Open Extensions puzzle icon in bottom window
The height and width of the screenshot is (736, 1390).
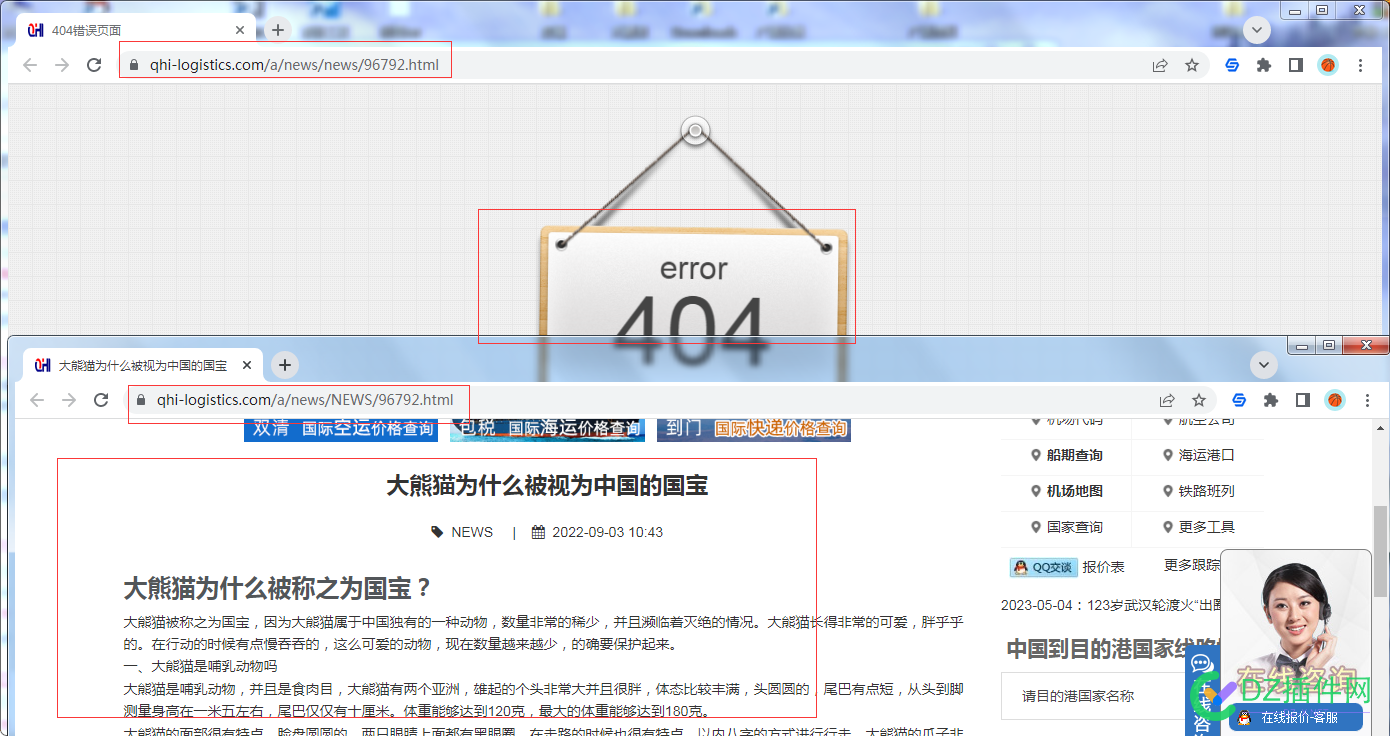(x=1271, y=400)
